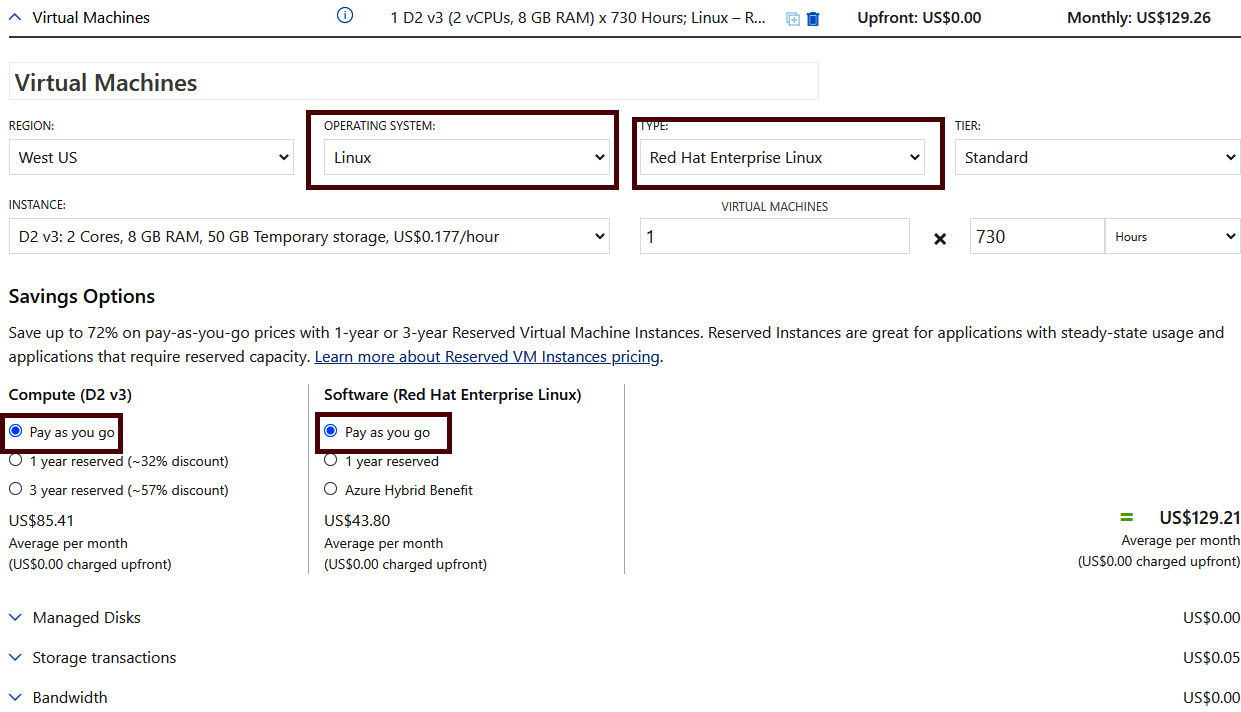Image resolution: width=1241 pixels, height=712 pixels.
Task: Open the Region dropdown showing West US
Action: point(151,157)
